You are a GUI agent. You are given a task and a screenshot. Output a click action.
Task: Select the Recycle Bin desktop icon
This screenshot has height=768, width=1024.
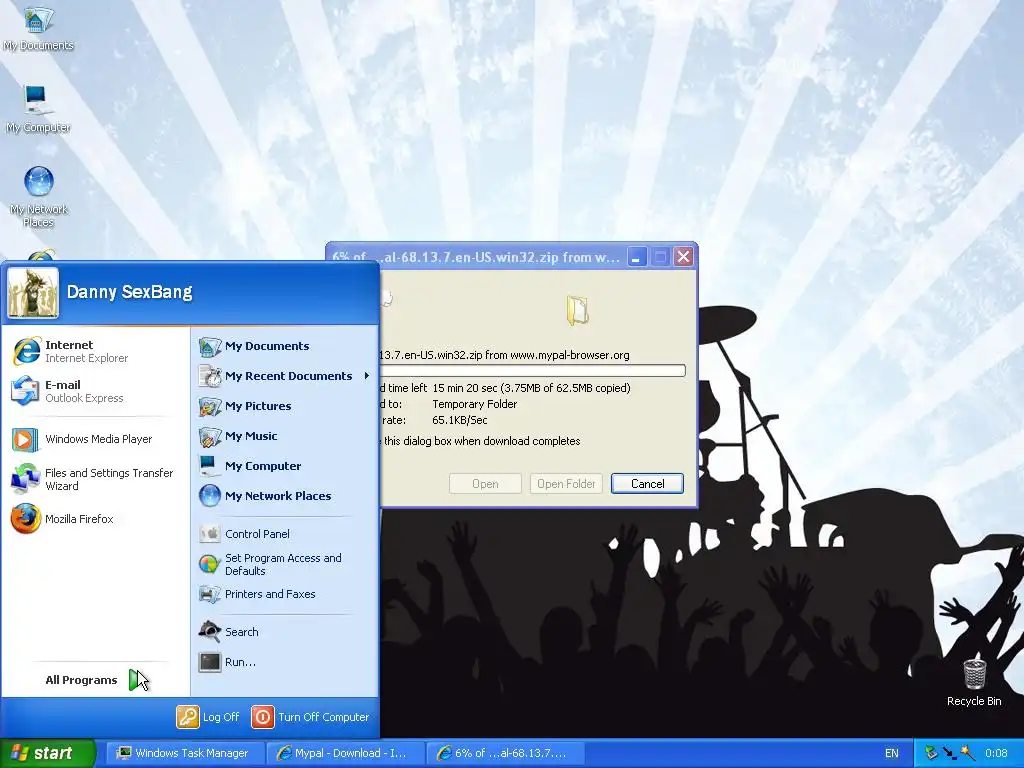click(x=974, y=682)
